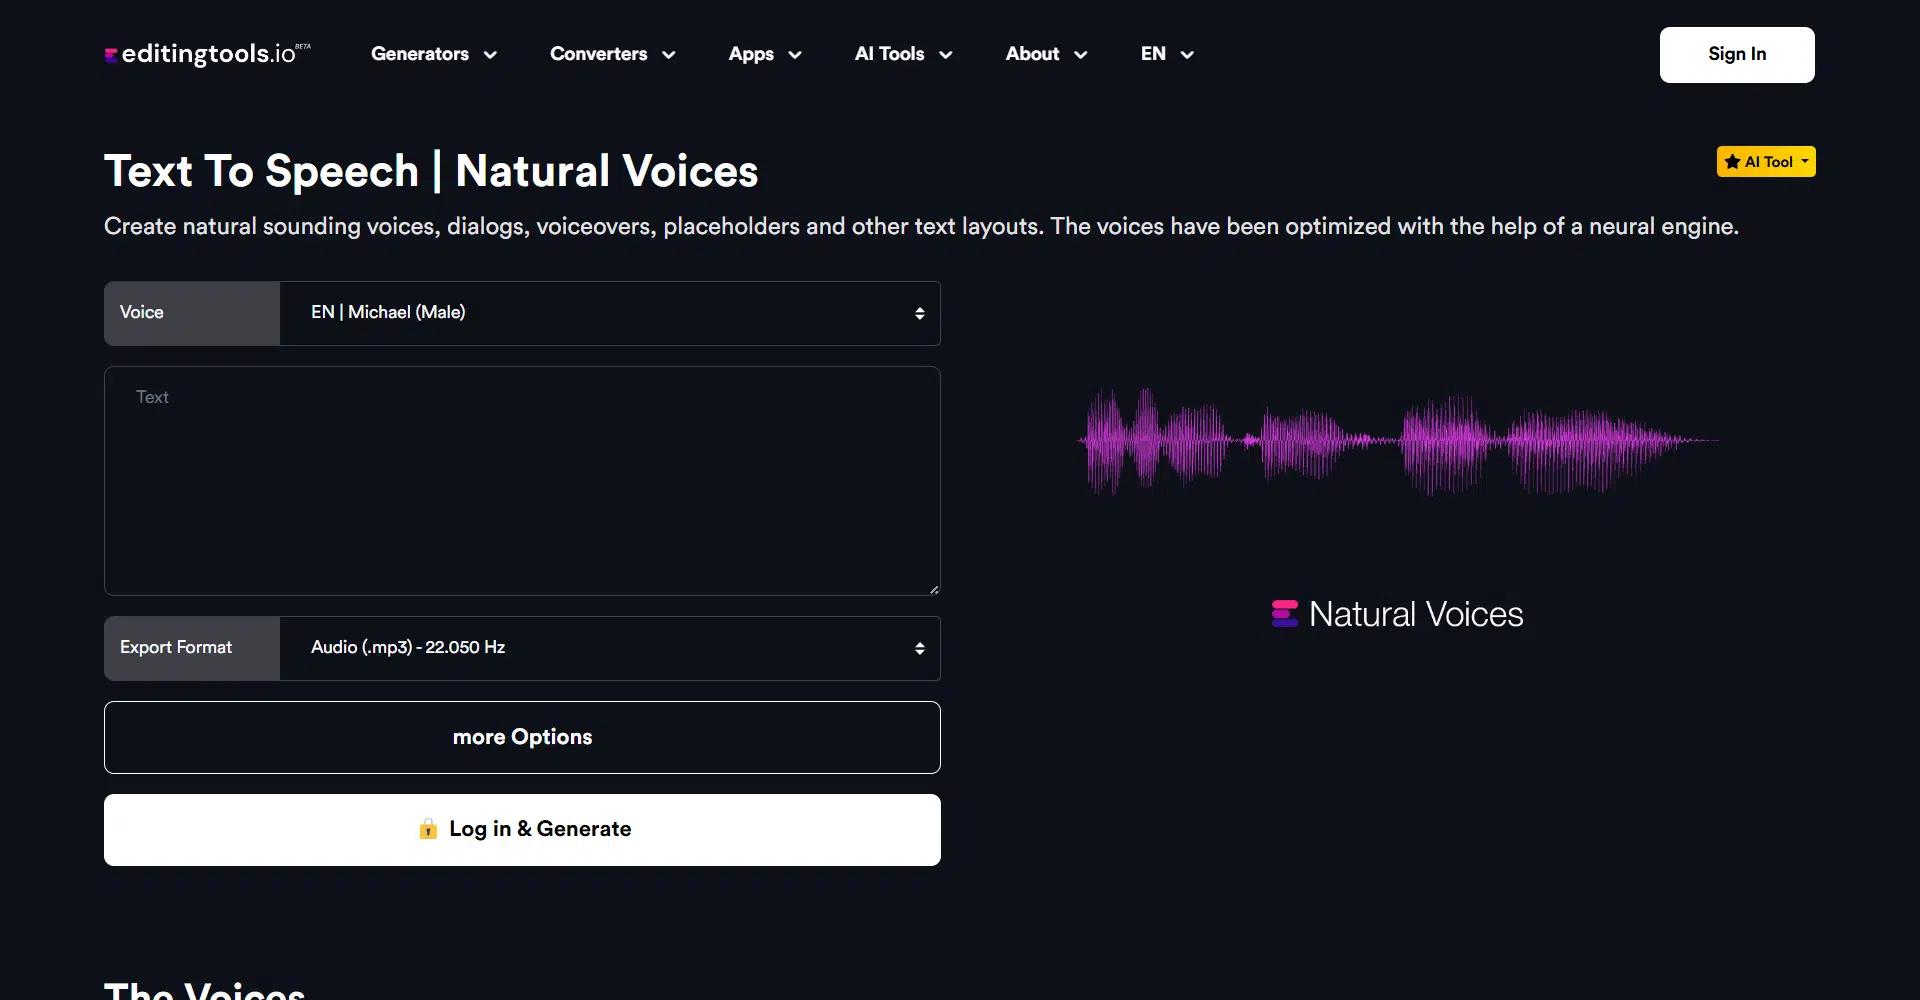Open the EN language selector
Image resolution: width=1920 pixels, height=1000 pixels.
coord(1166,54)
